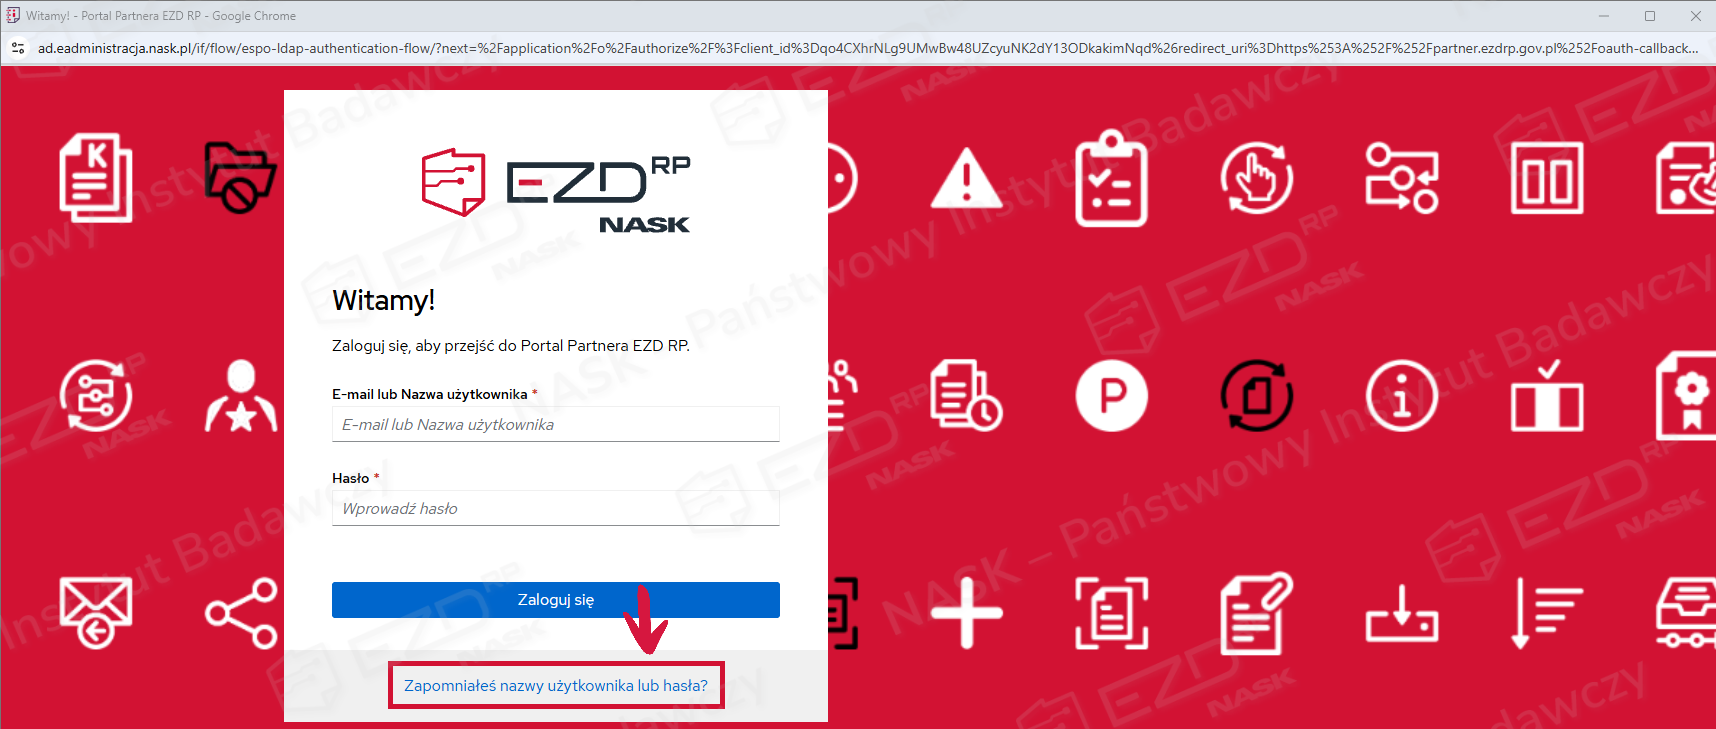Click the warning triangle icon

[966, 178]
